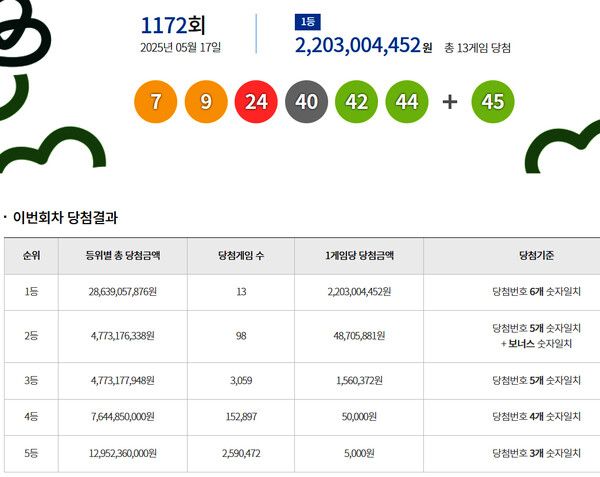Click the per-game prize 48,705,881원

[359, 336]
